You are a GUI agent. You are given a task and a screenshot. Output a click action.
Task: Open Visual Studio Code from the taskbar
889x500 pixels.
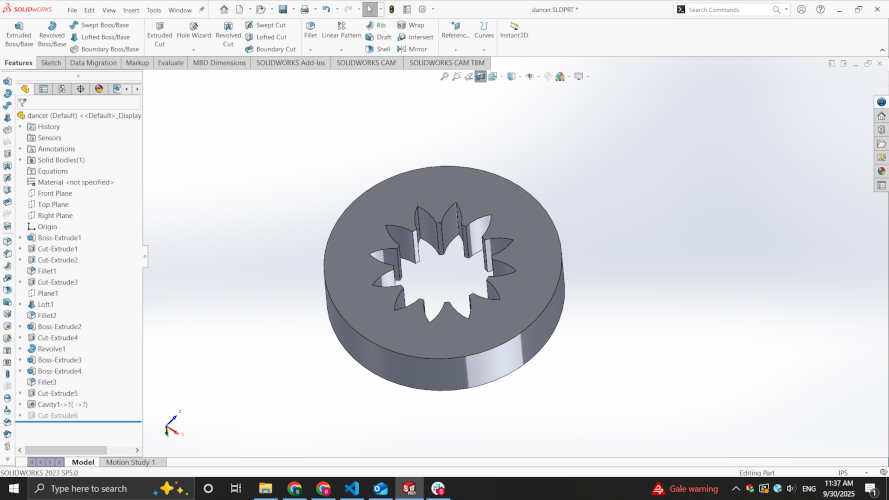(352, 489)
